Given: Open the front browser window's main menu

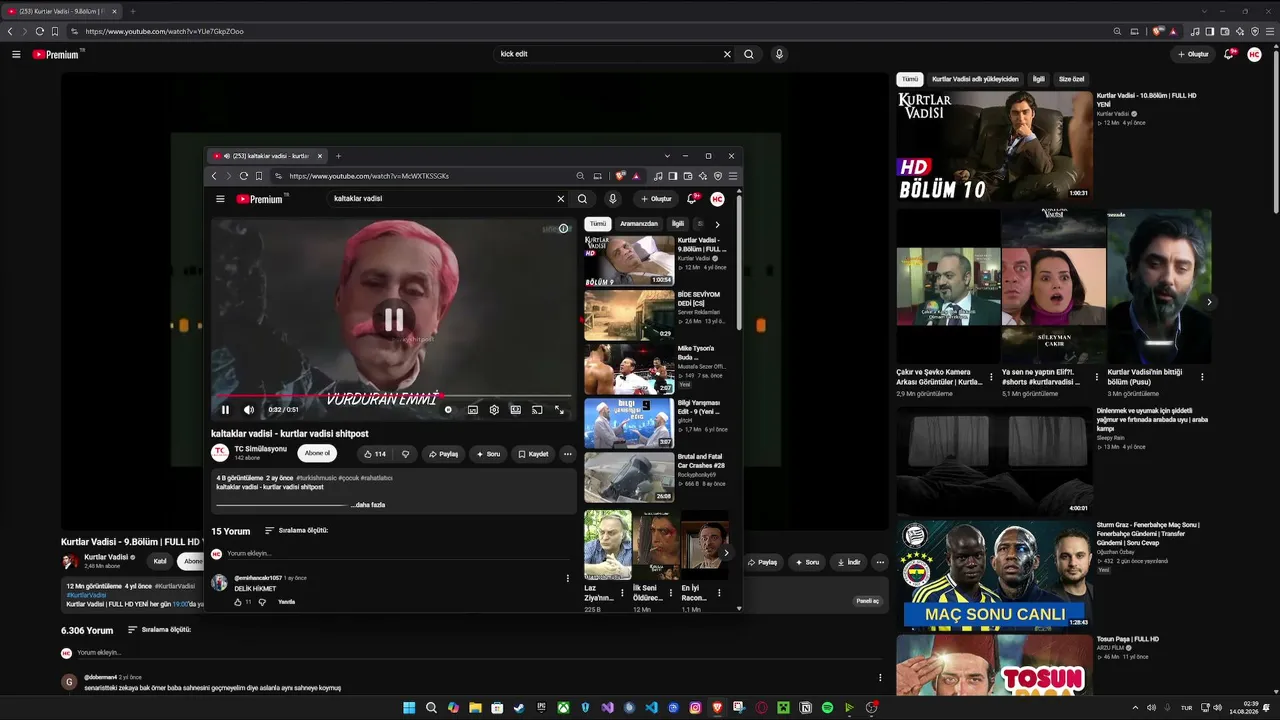Looking at the screenshot, I should tap(733, 176).
